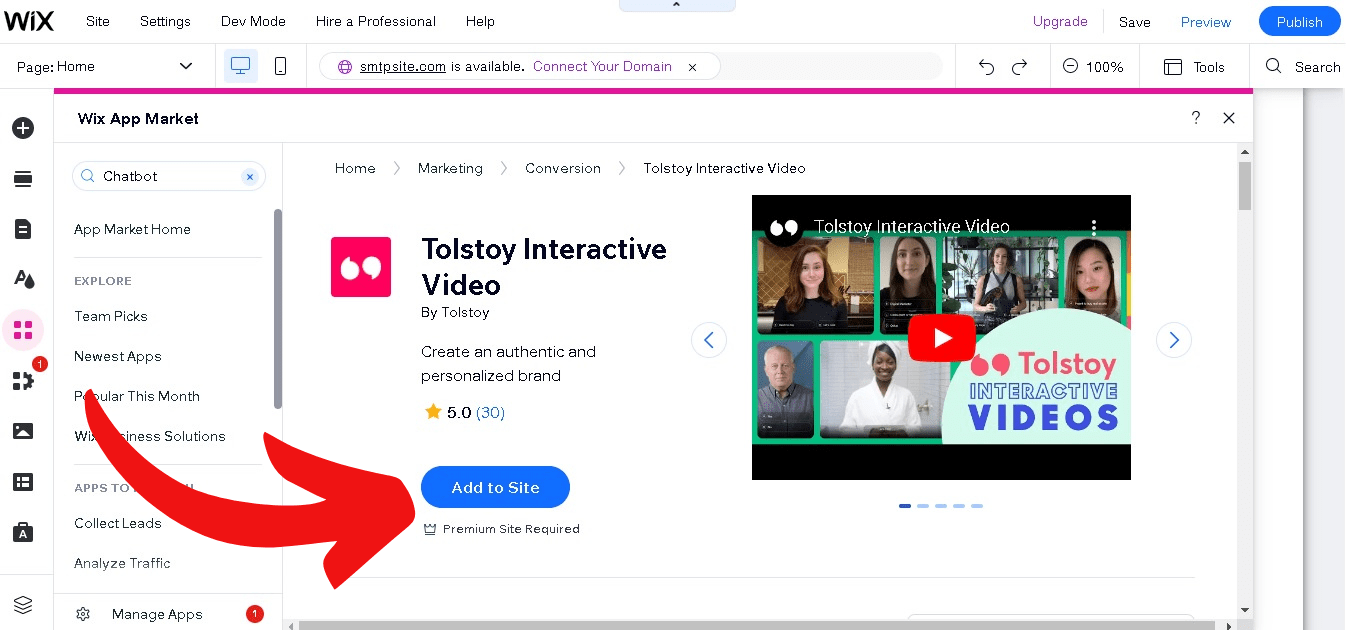Go to Home breadcrumb
The image size is (1346, 630).
tap(355, 168)
